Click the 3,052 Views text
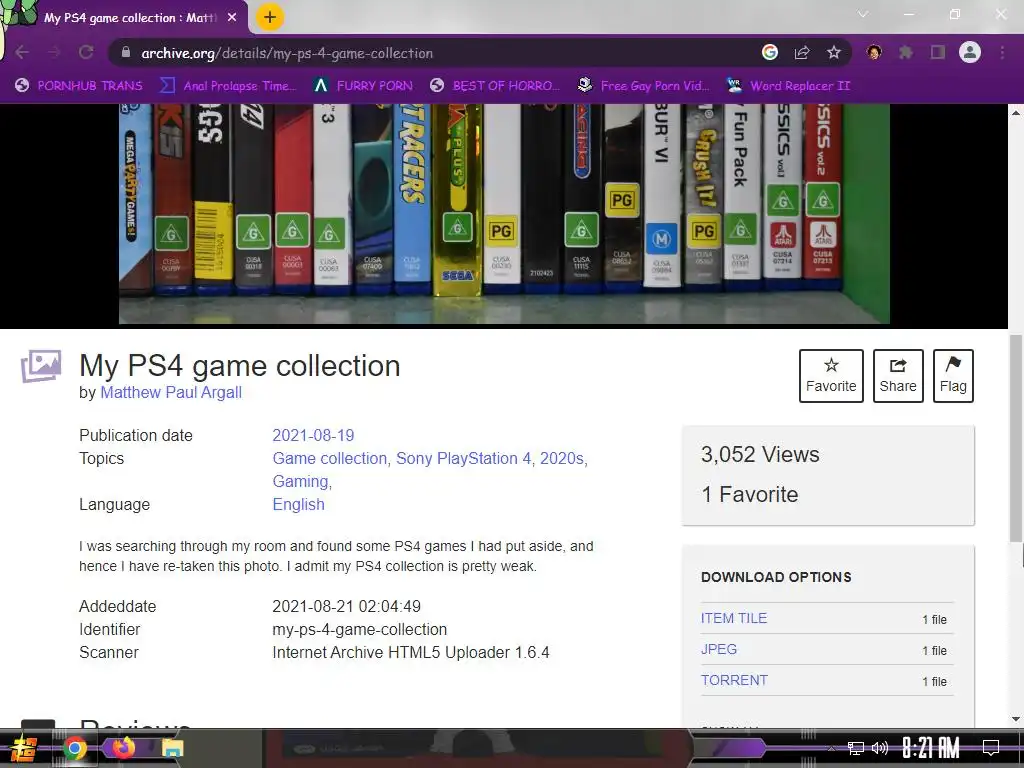Viewport: 1024px width, 768px height. (760, 455)
